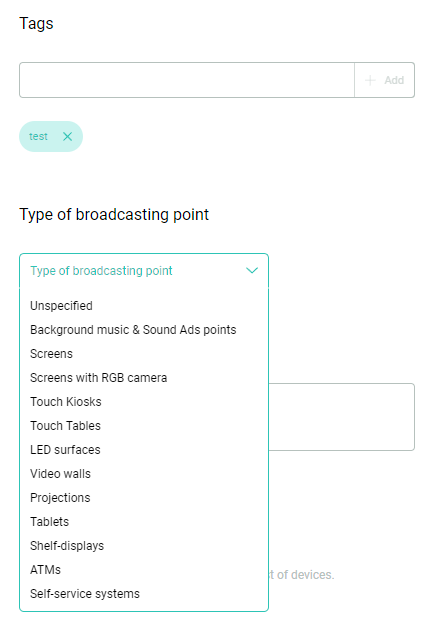
Task: Select the Projections option
Action: click(x=60, y=498)
